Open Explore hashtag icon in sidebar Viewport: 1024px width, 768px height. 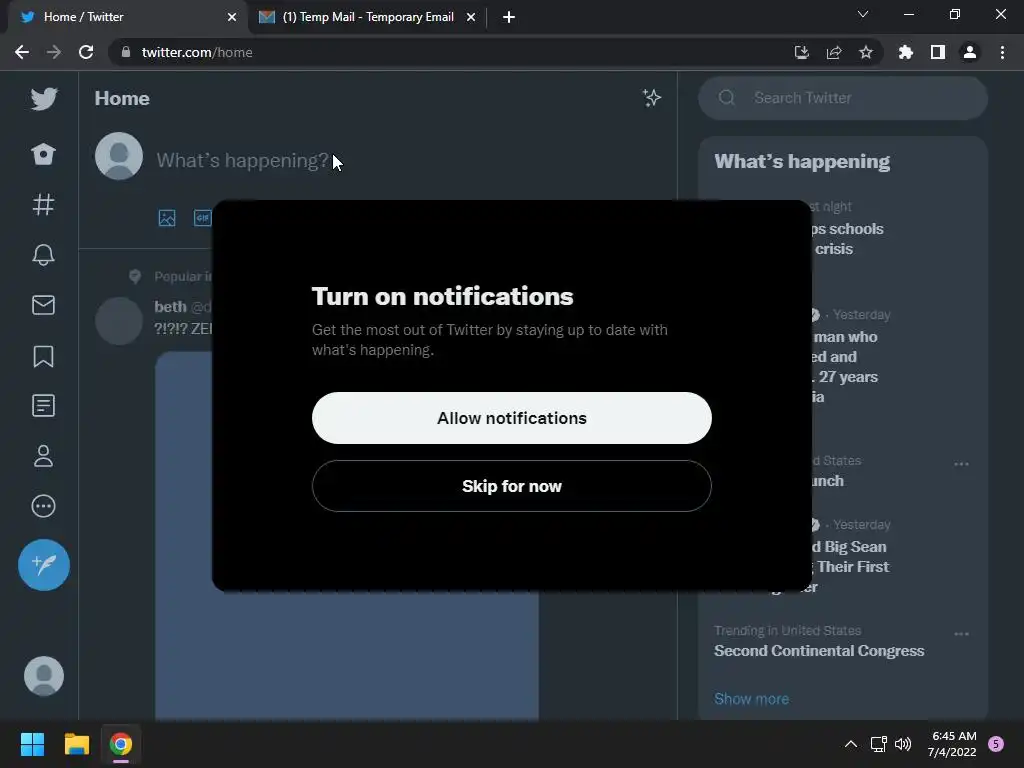(x=43, y=204)
